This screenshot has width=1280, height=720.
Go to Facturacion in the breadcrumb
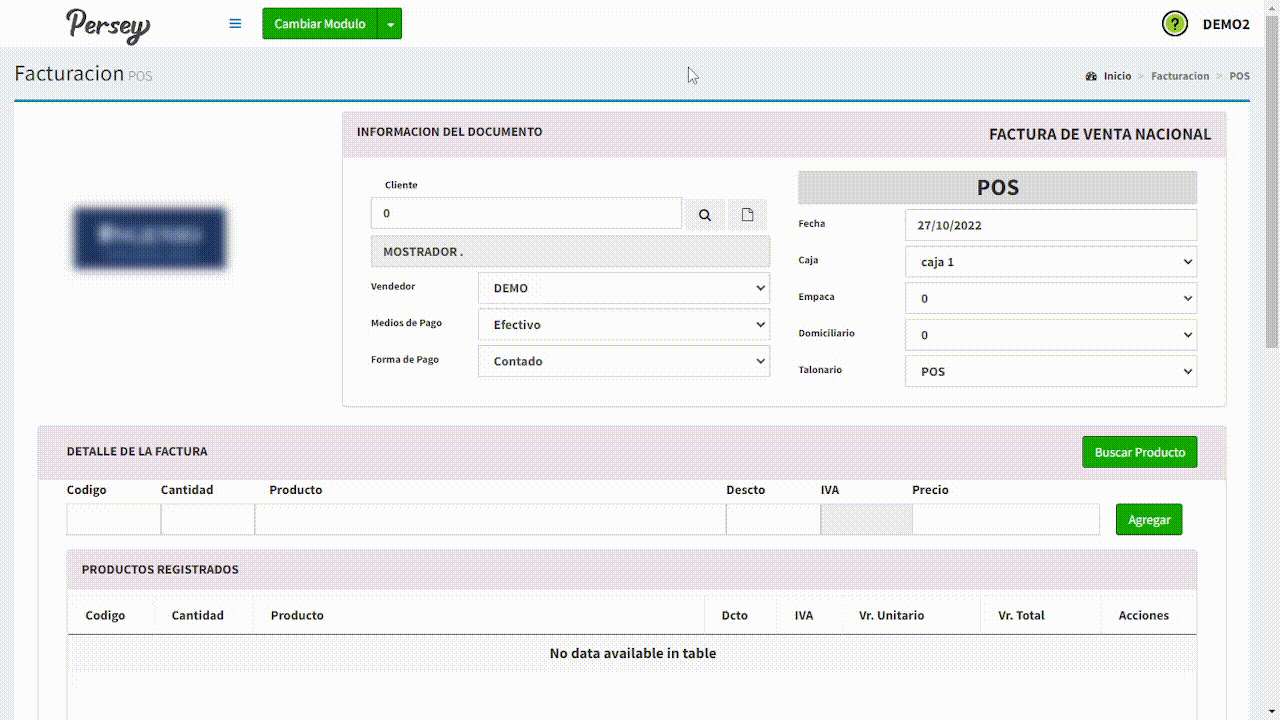1180,76
